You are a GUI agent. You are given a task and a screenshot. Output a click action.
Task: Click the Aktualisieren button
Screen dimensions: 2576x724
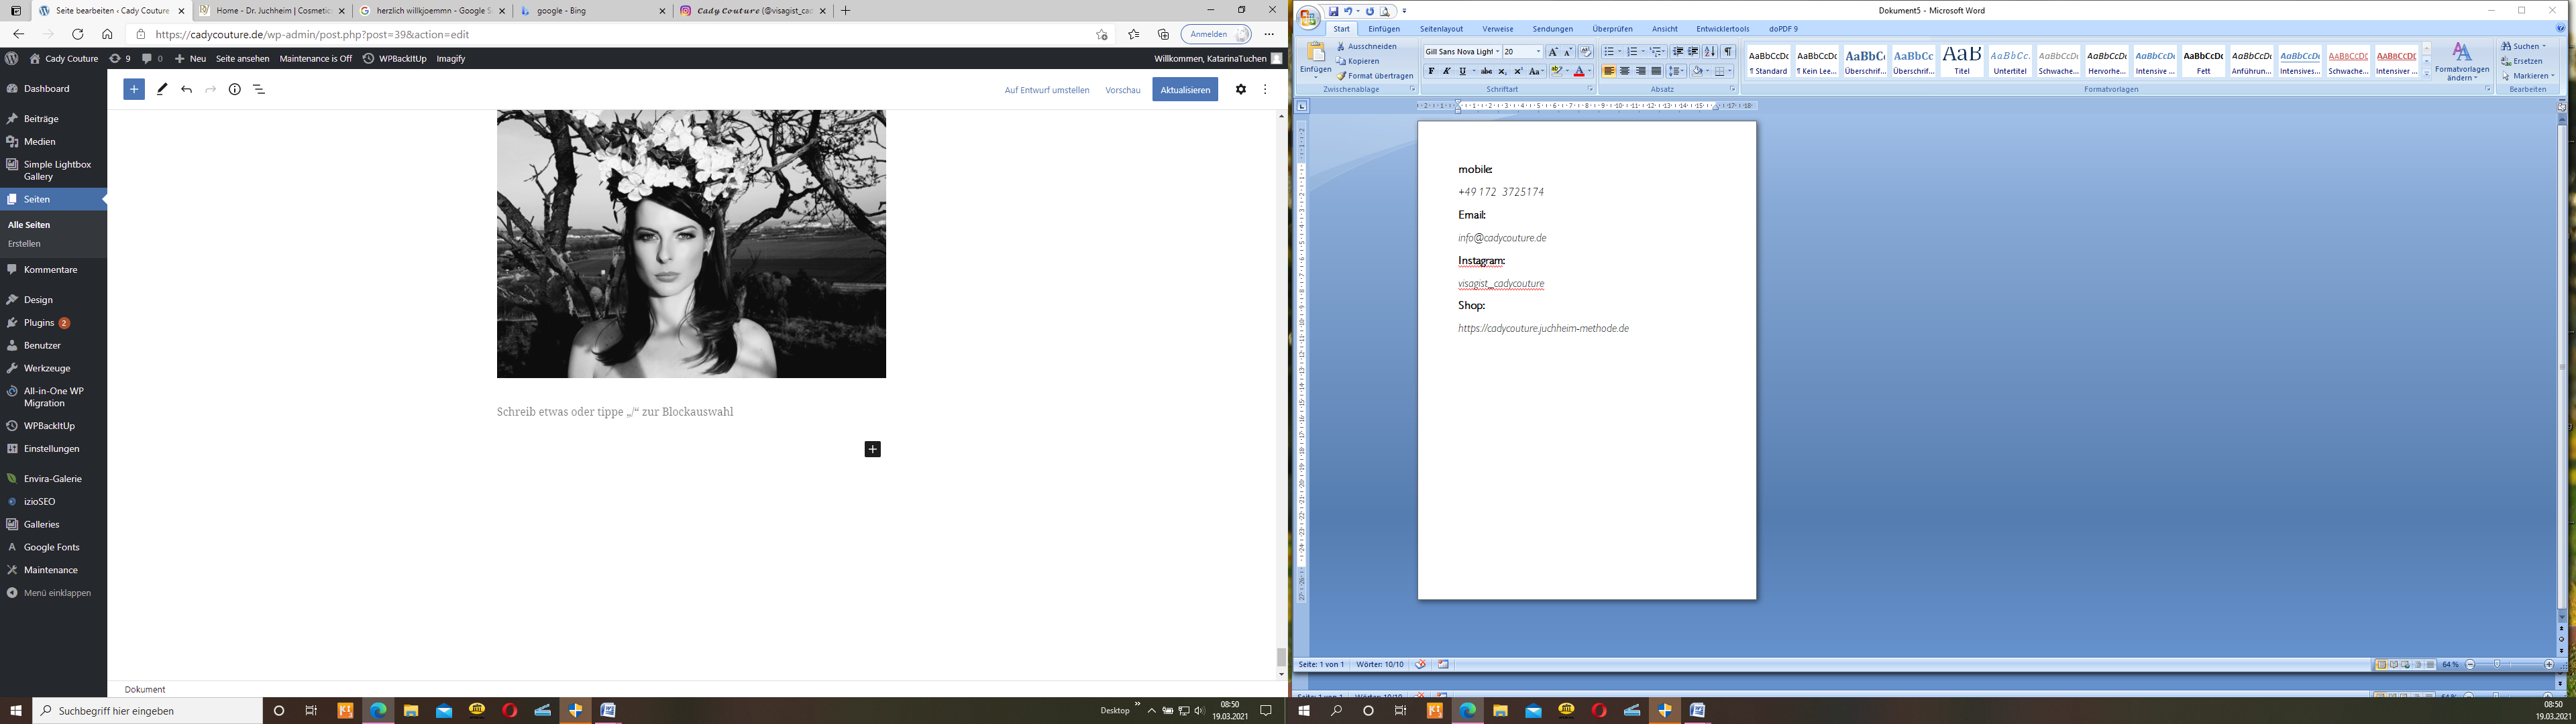(1184, 90)
